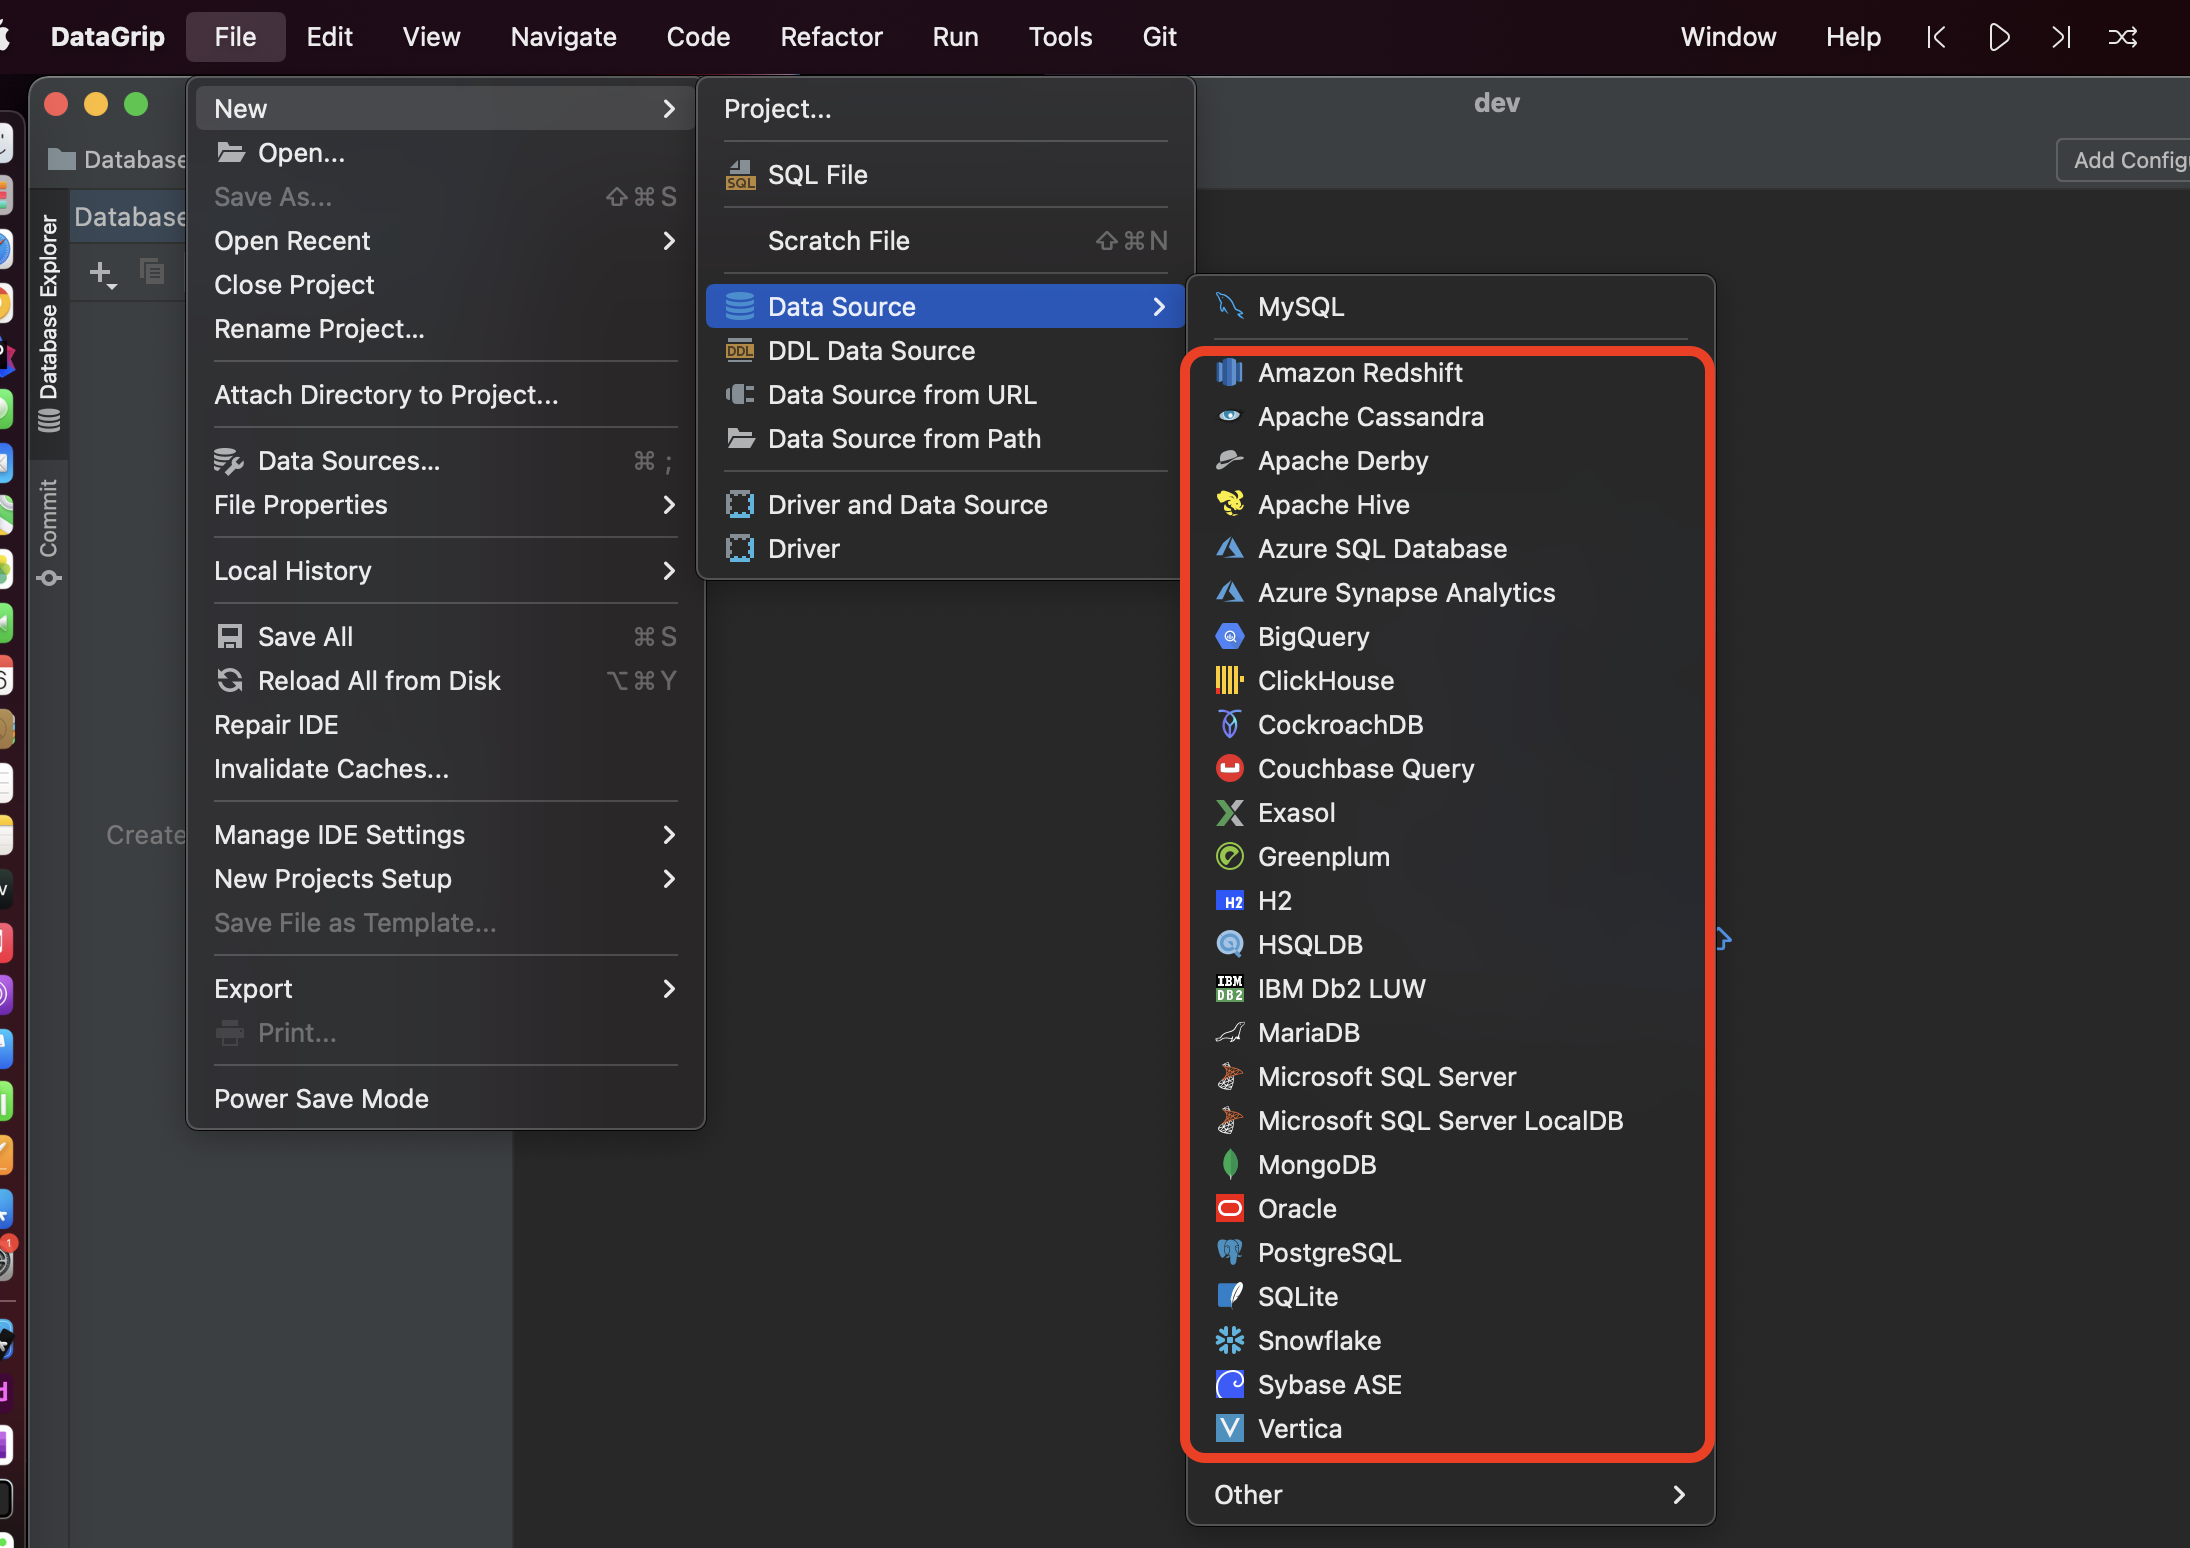Choose MariaDB data source

point(1450,1033)
